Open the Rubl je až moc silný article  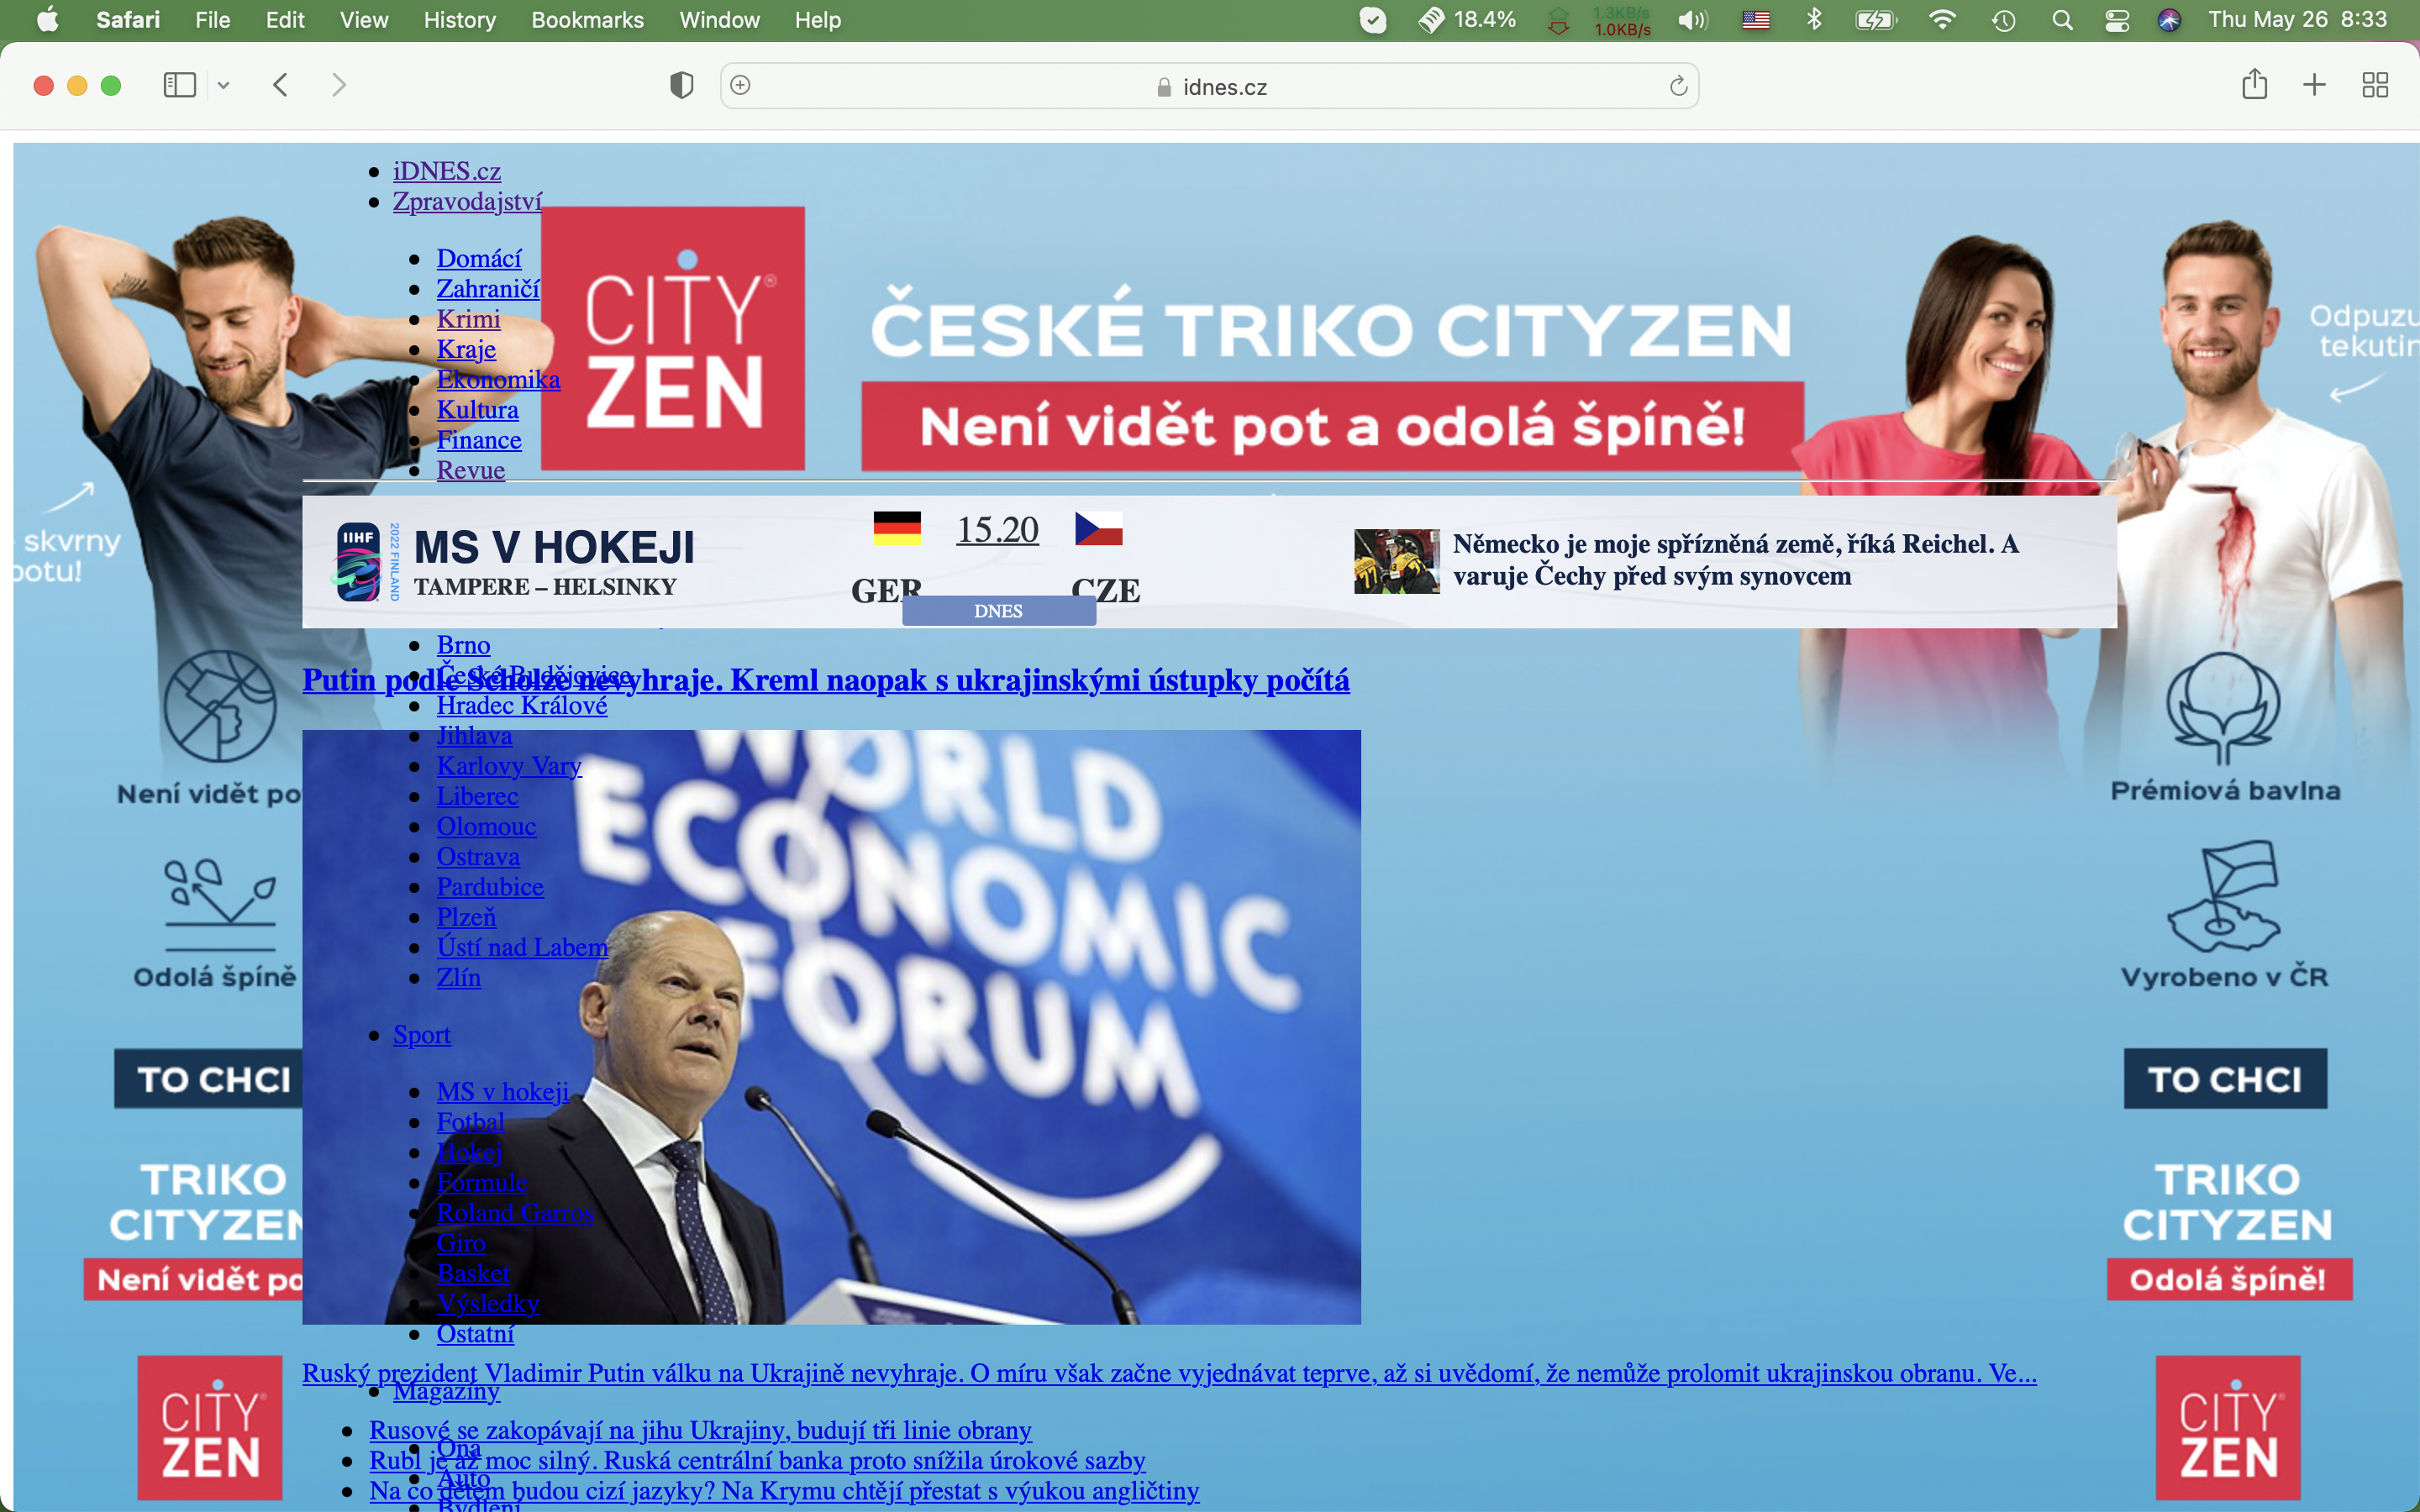(x=757, y=1460)
